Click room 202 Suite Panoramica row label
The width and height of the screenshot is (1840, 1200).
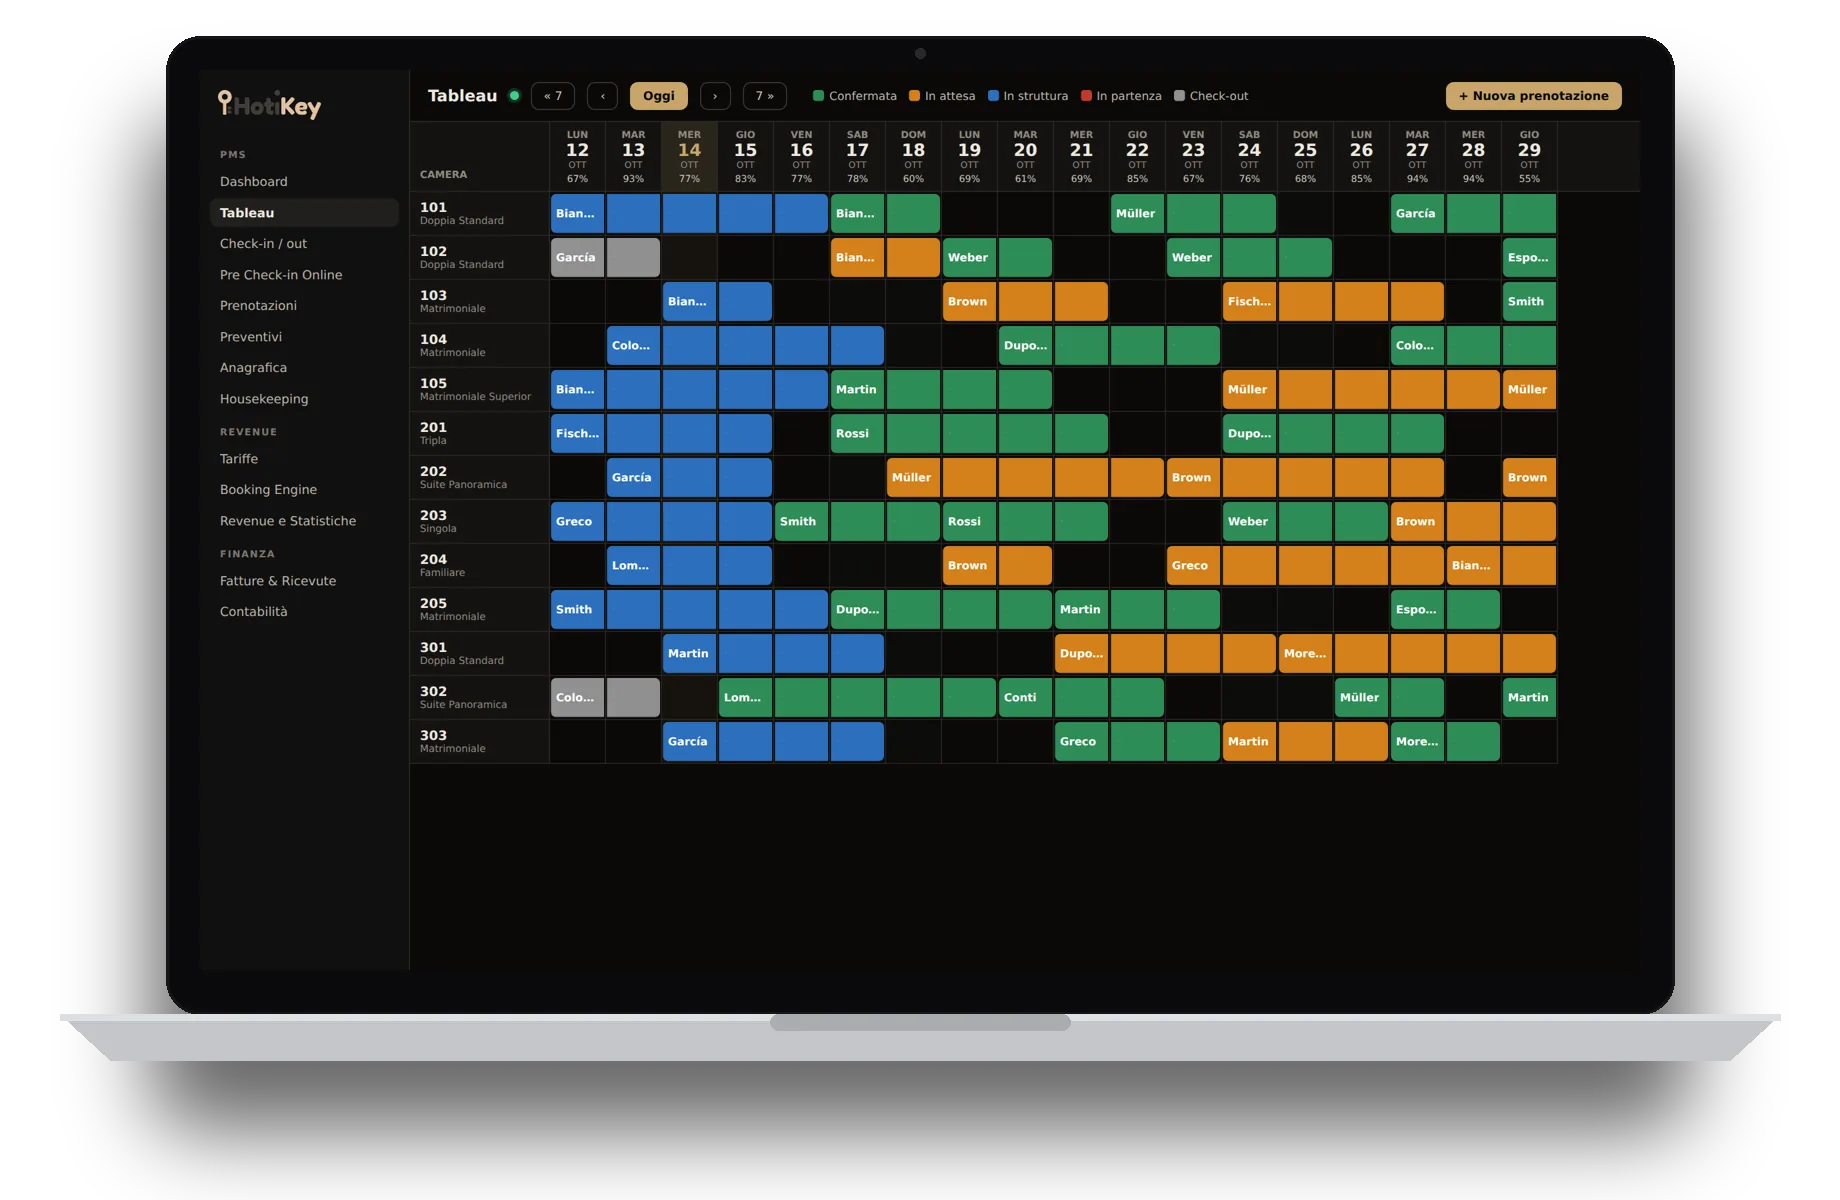click(x=479, y=477)
